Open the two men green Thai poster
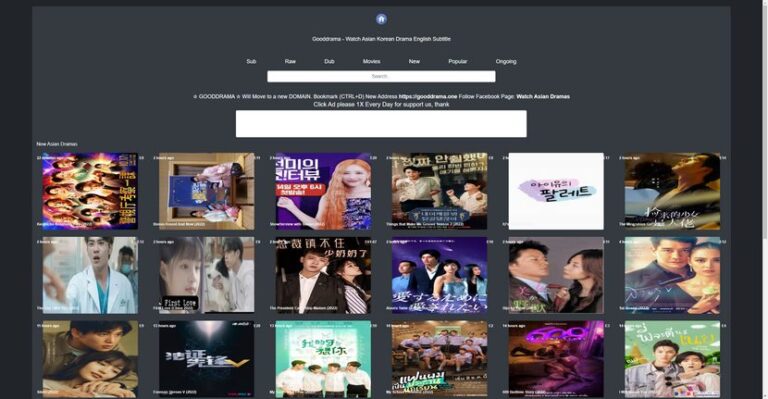This screenshot has height=399, width=768. click(x=672, y=359)
